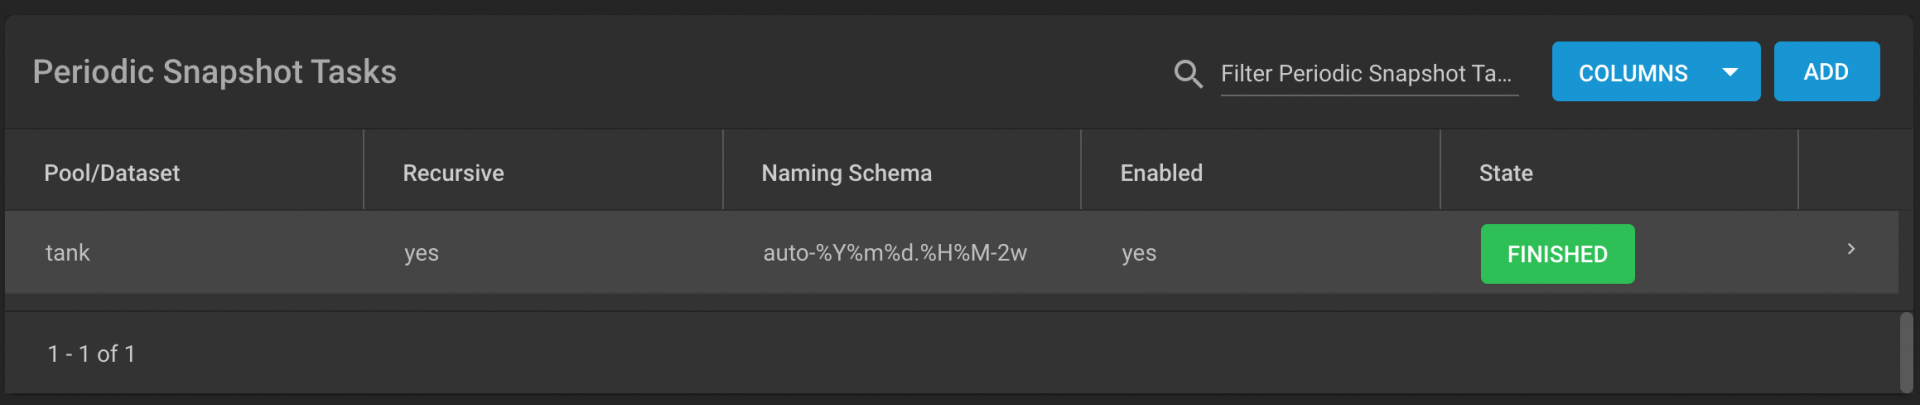Focus the Filter Periodic Snapshot Tasks field
Viewport: 1920px width, 405px height.
click(1369, 74)
